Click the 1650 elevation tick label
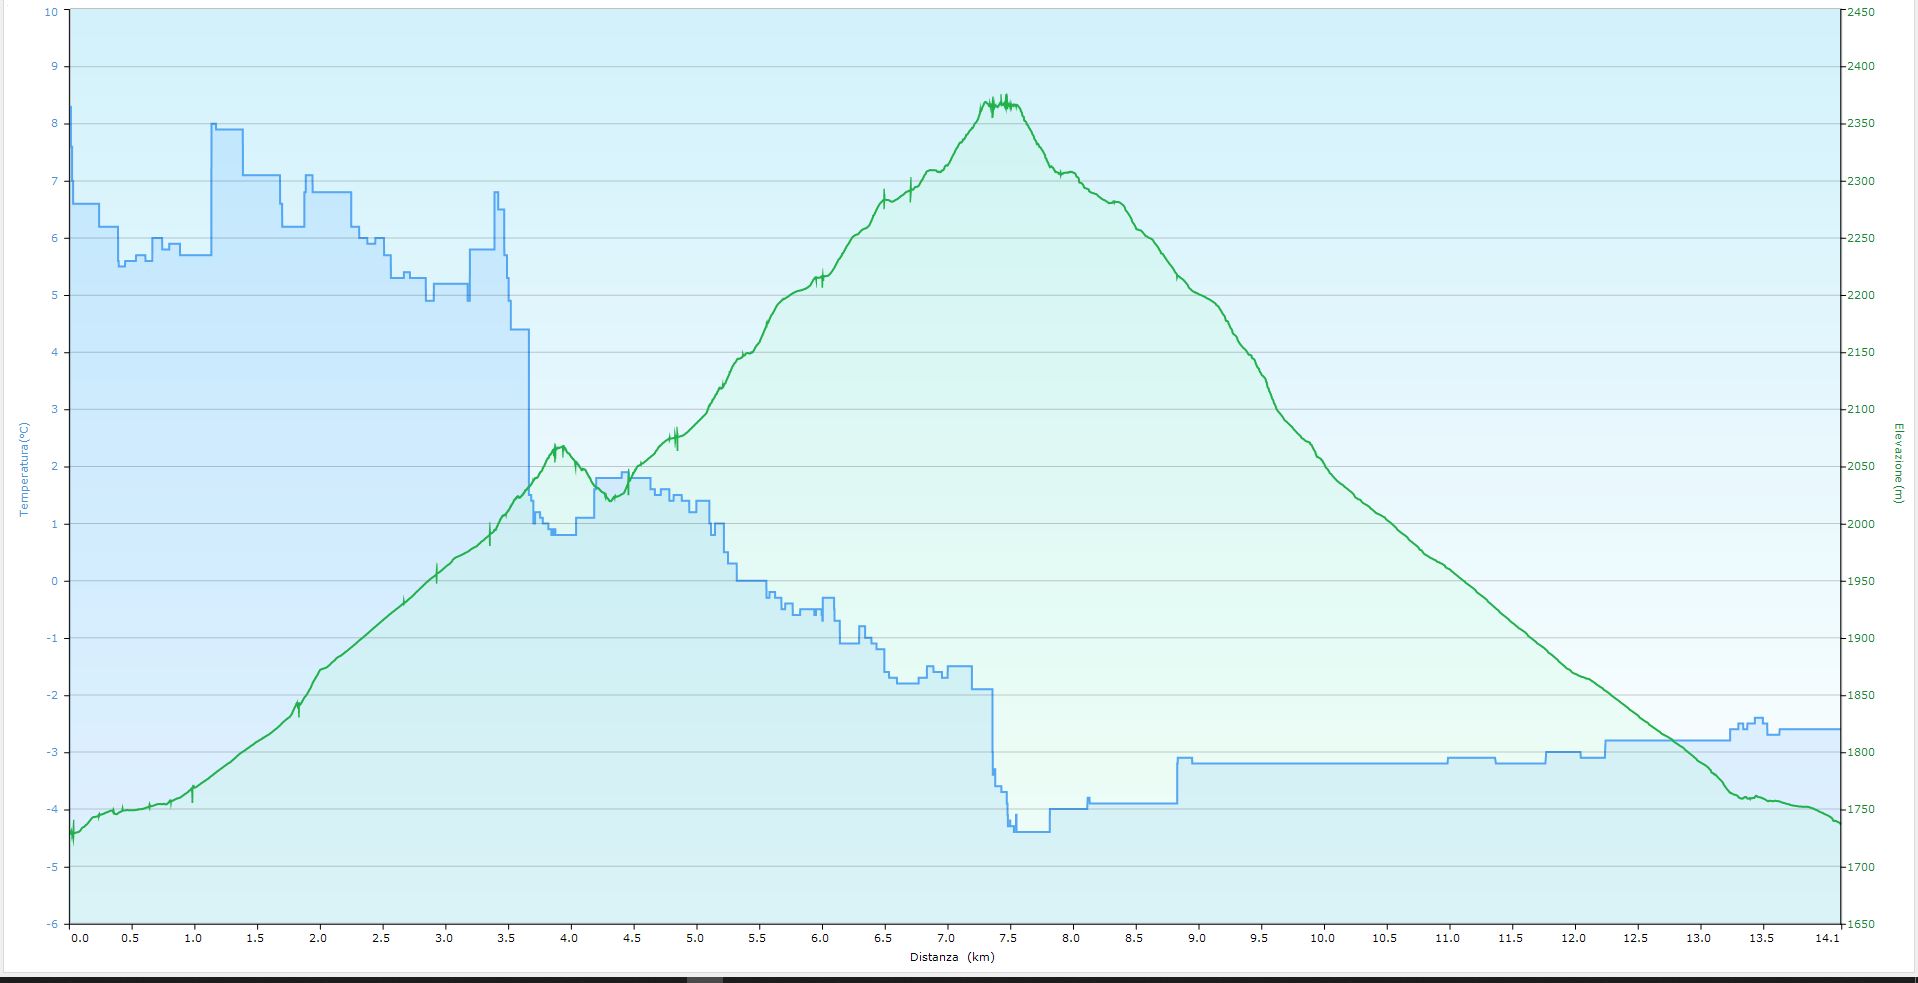 tap(1861, 924)
